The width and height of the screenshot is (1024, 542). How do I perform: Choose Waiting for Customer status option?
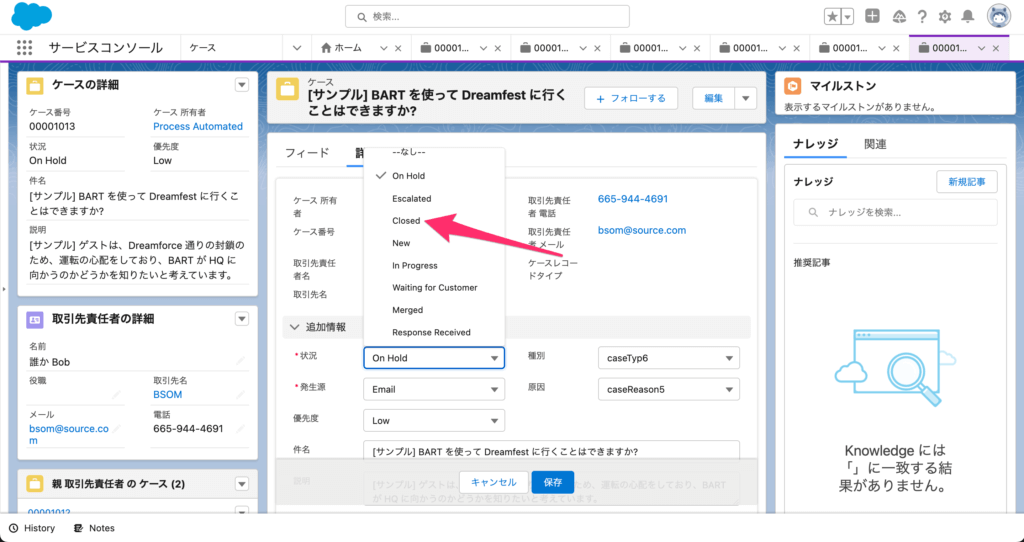(x=434, y=287)
